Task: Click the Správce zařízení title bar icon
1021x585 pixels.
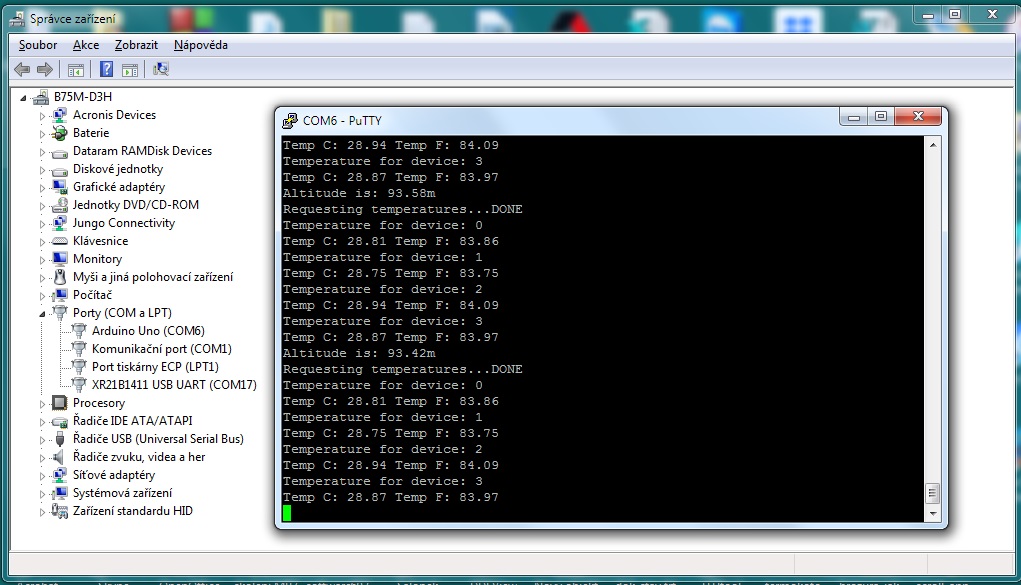Action: [18, 19]
